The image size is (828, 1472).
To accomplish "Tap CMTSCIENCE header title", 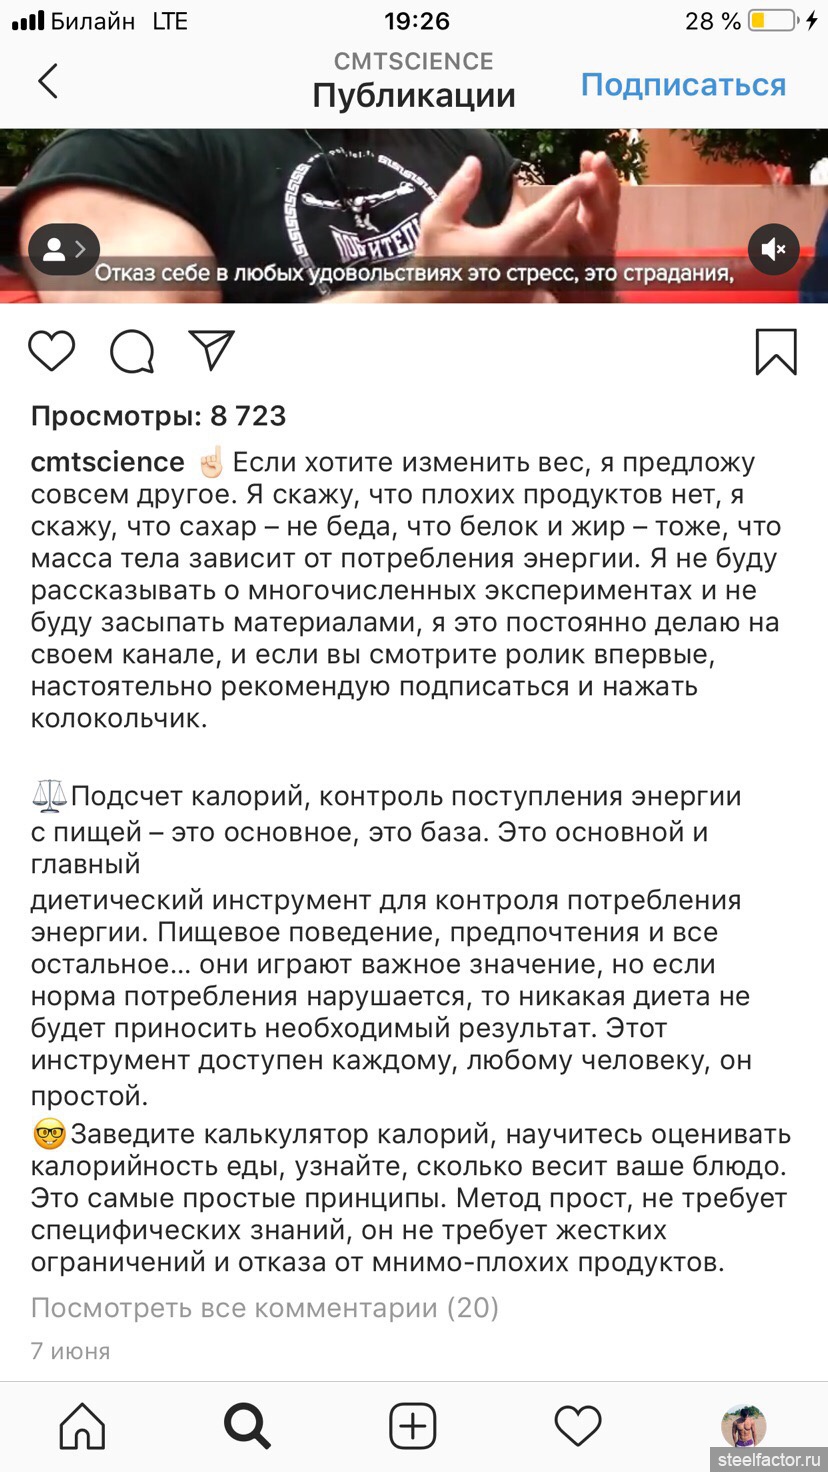I will (414, 62).
